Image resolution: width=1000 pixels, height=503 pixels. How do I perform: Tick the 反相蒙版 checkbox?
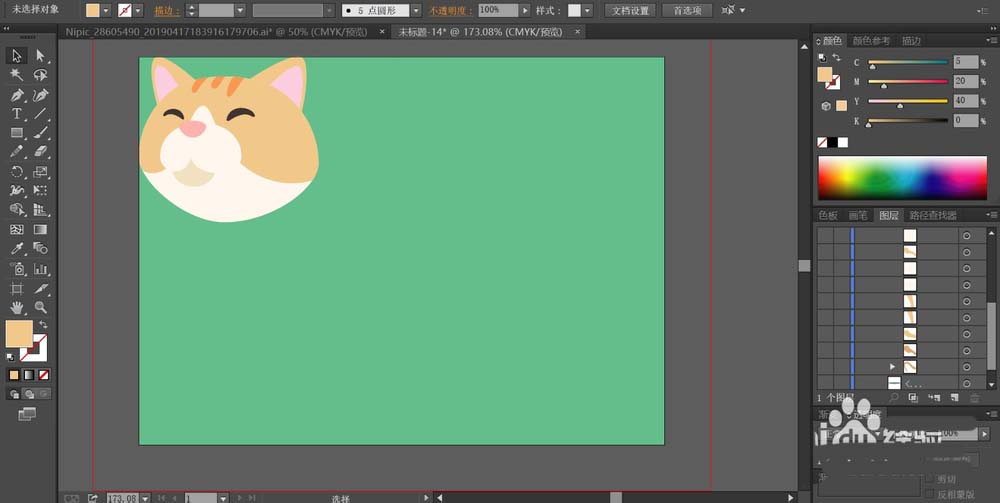click(929, 493)
